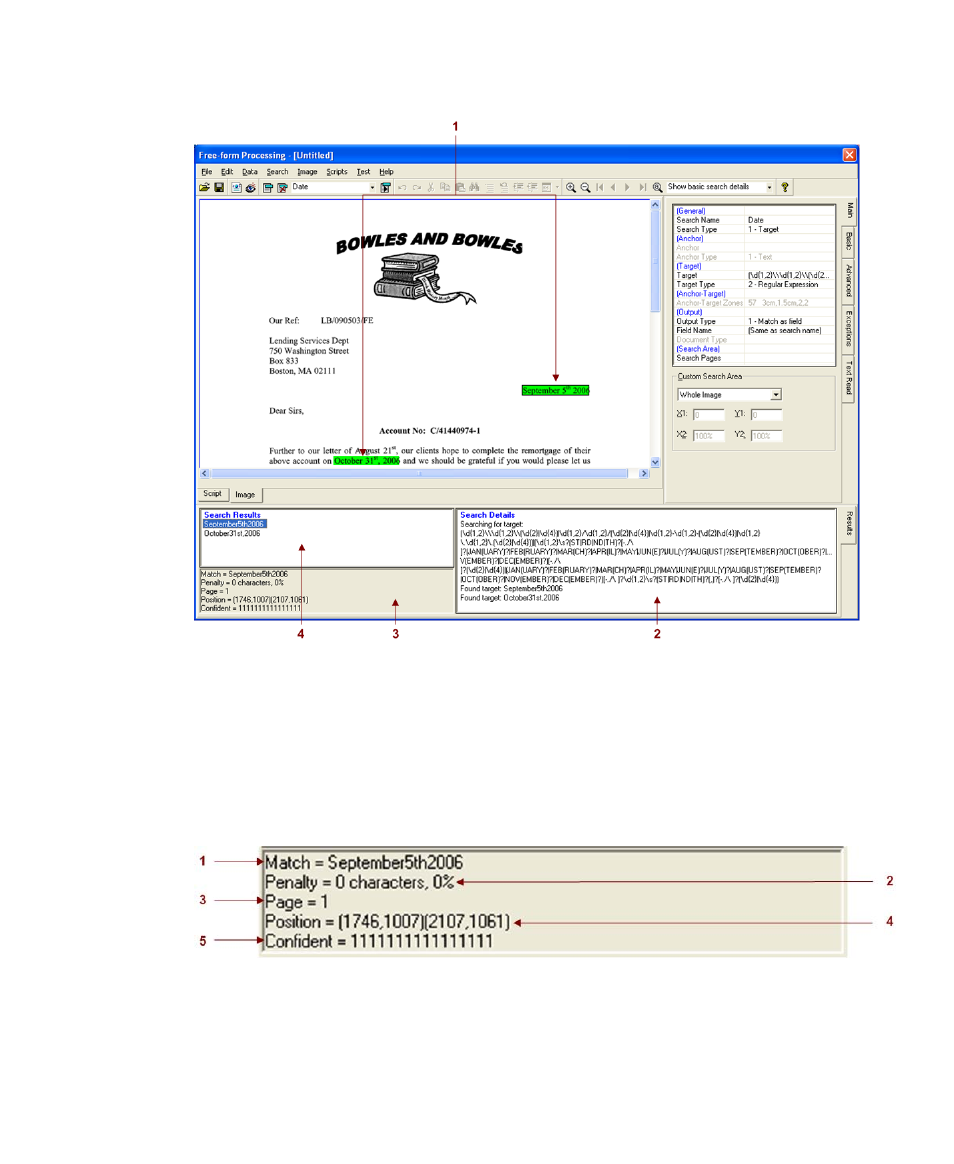
Task: Click the undo arrow toolbar icon
Action: 402,188
